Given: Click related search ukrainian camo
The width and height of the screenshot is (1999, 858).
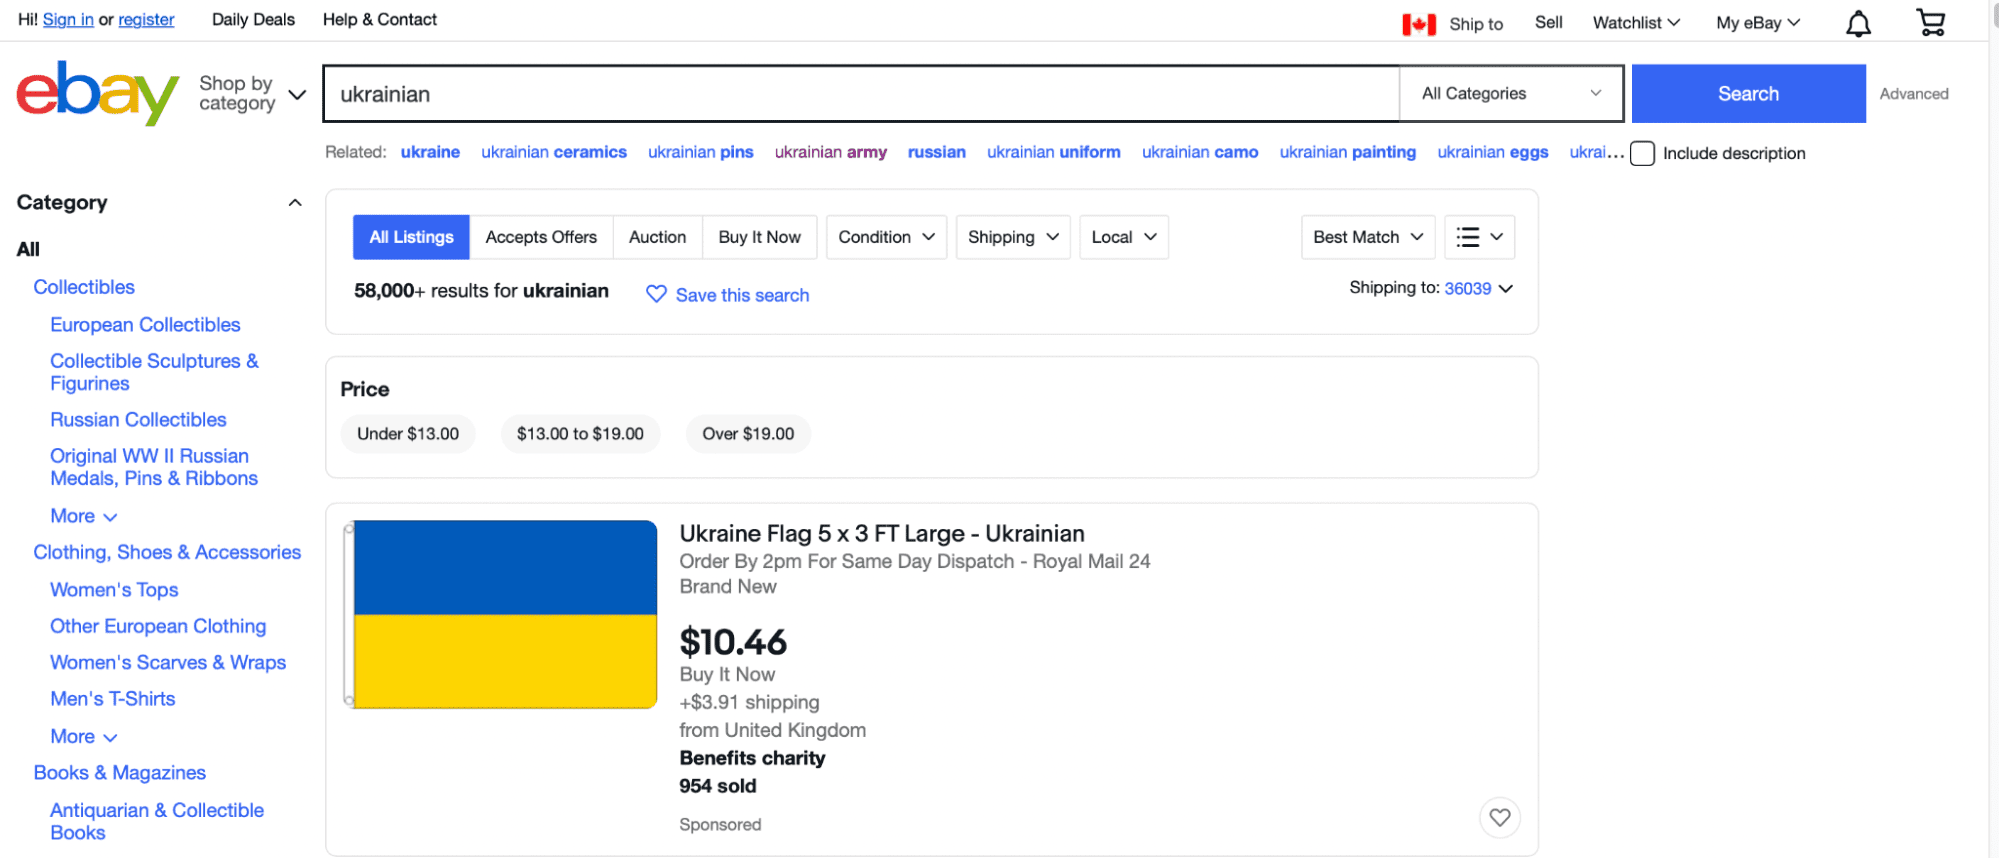Looking at the screenshot, I should (1200, 151).
